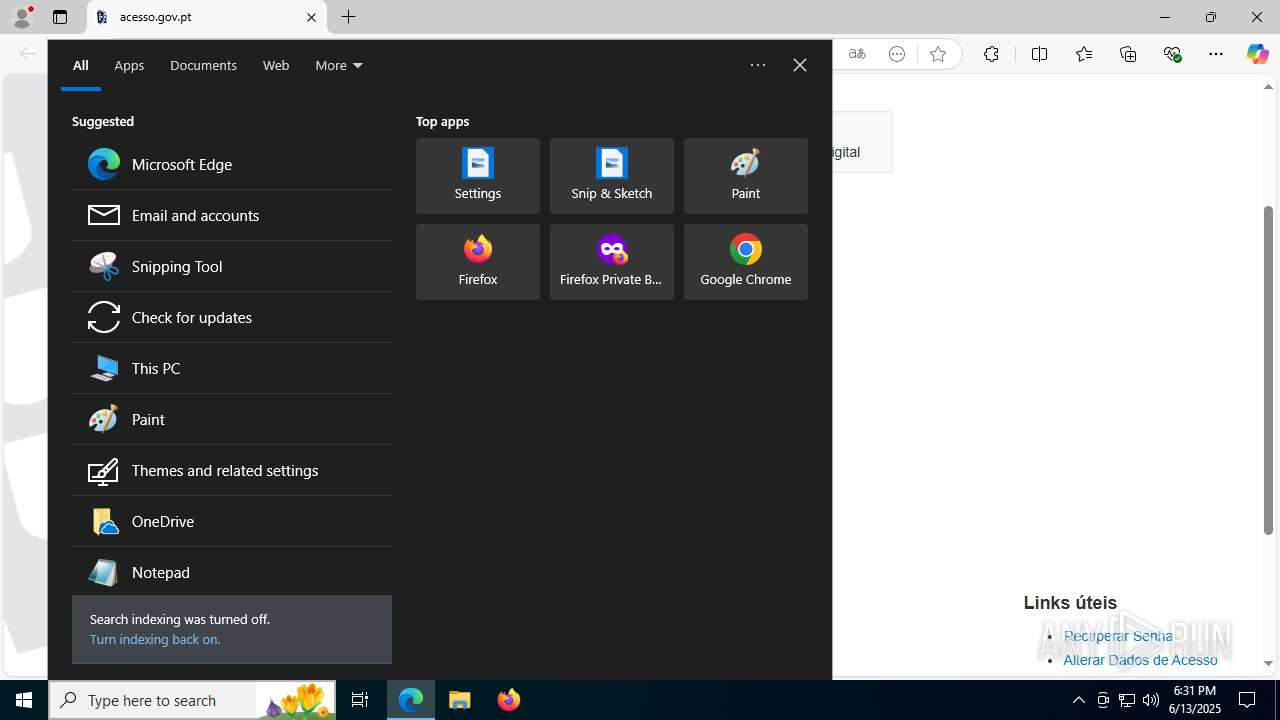The height and width of the screenshot is (720, 1280).
Task: Launch Firefox Private Browsing tile
Action: pyautogui.click(x=612, y=262)
